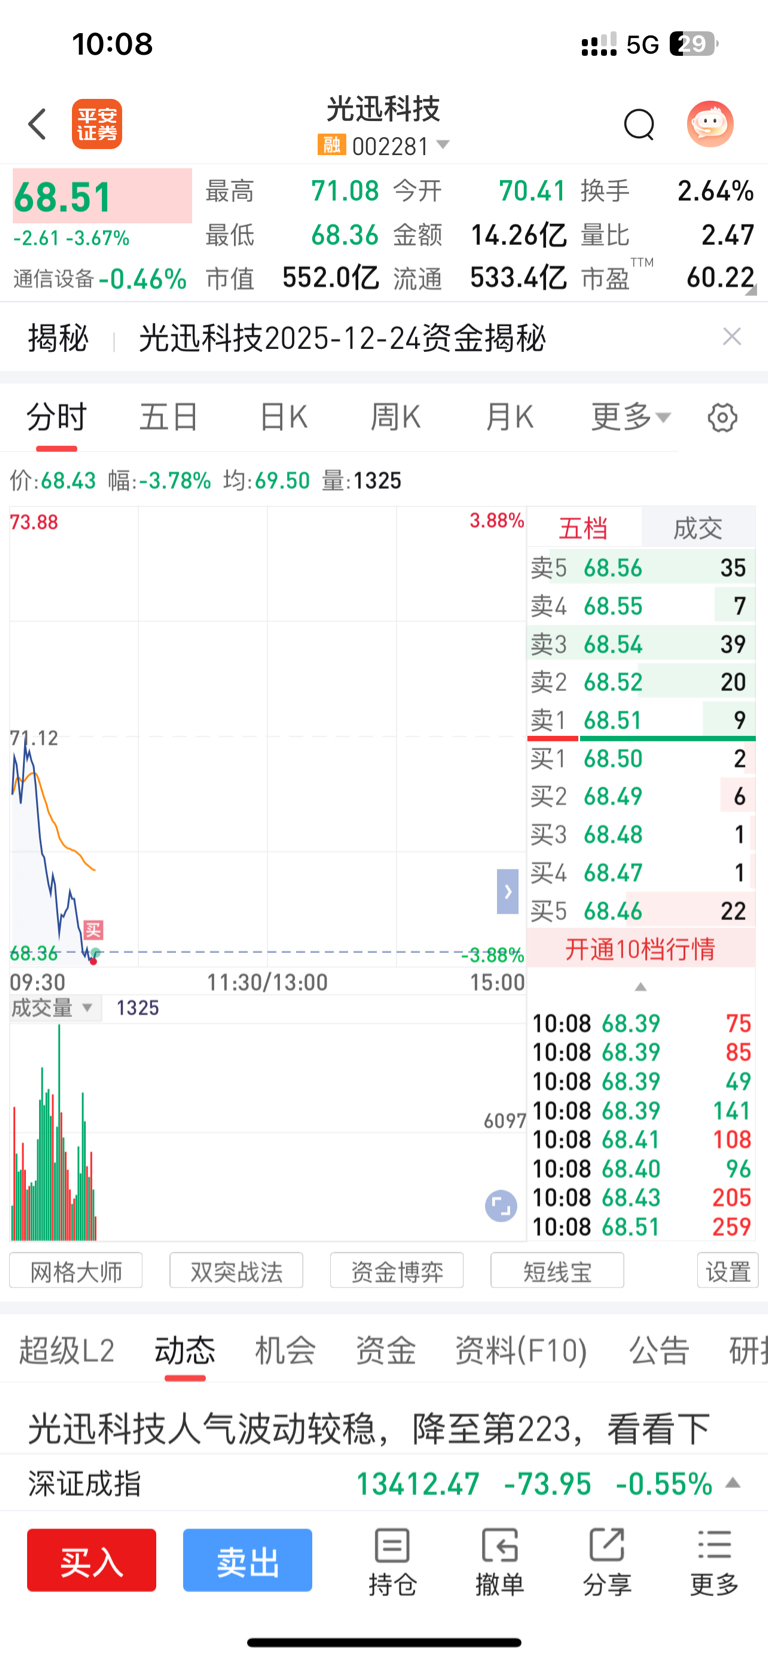Tap the blue 卖出 button
768x1662 pixels.
pos(248,1560)
